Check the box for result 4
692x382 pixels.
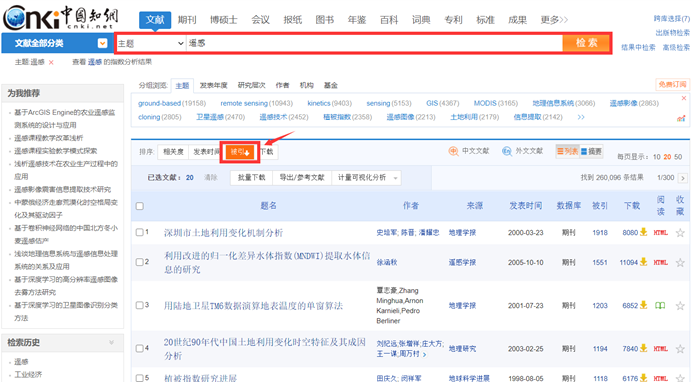[139, 348]
